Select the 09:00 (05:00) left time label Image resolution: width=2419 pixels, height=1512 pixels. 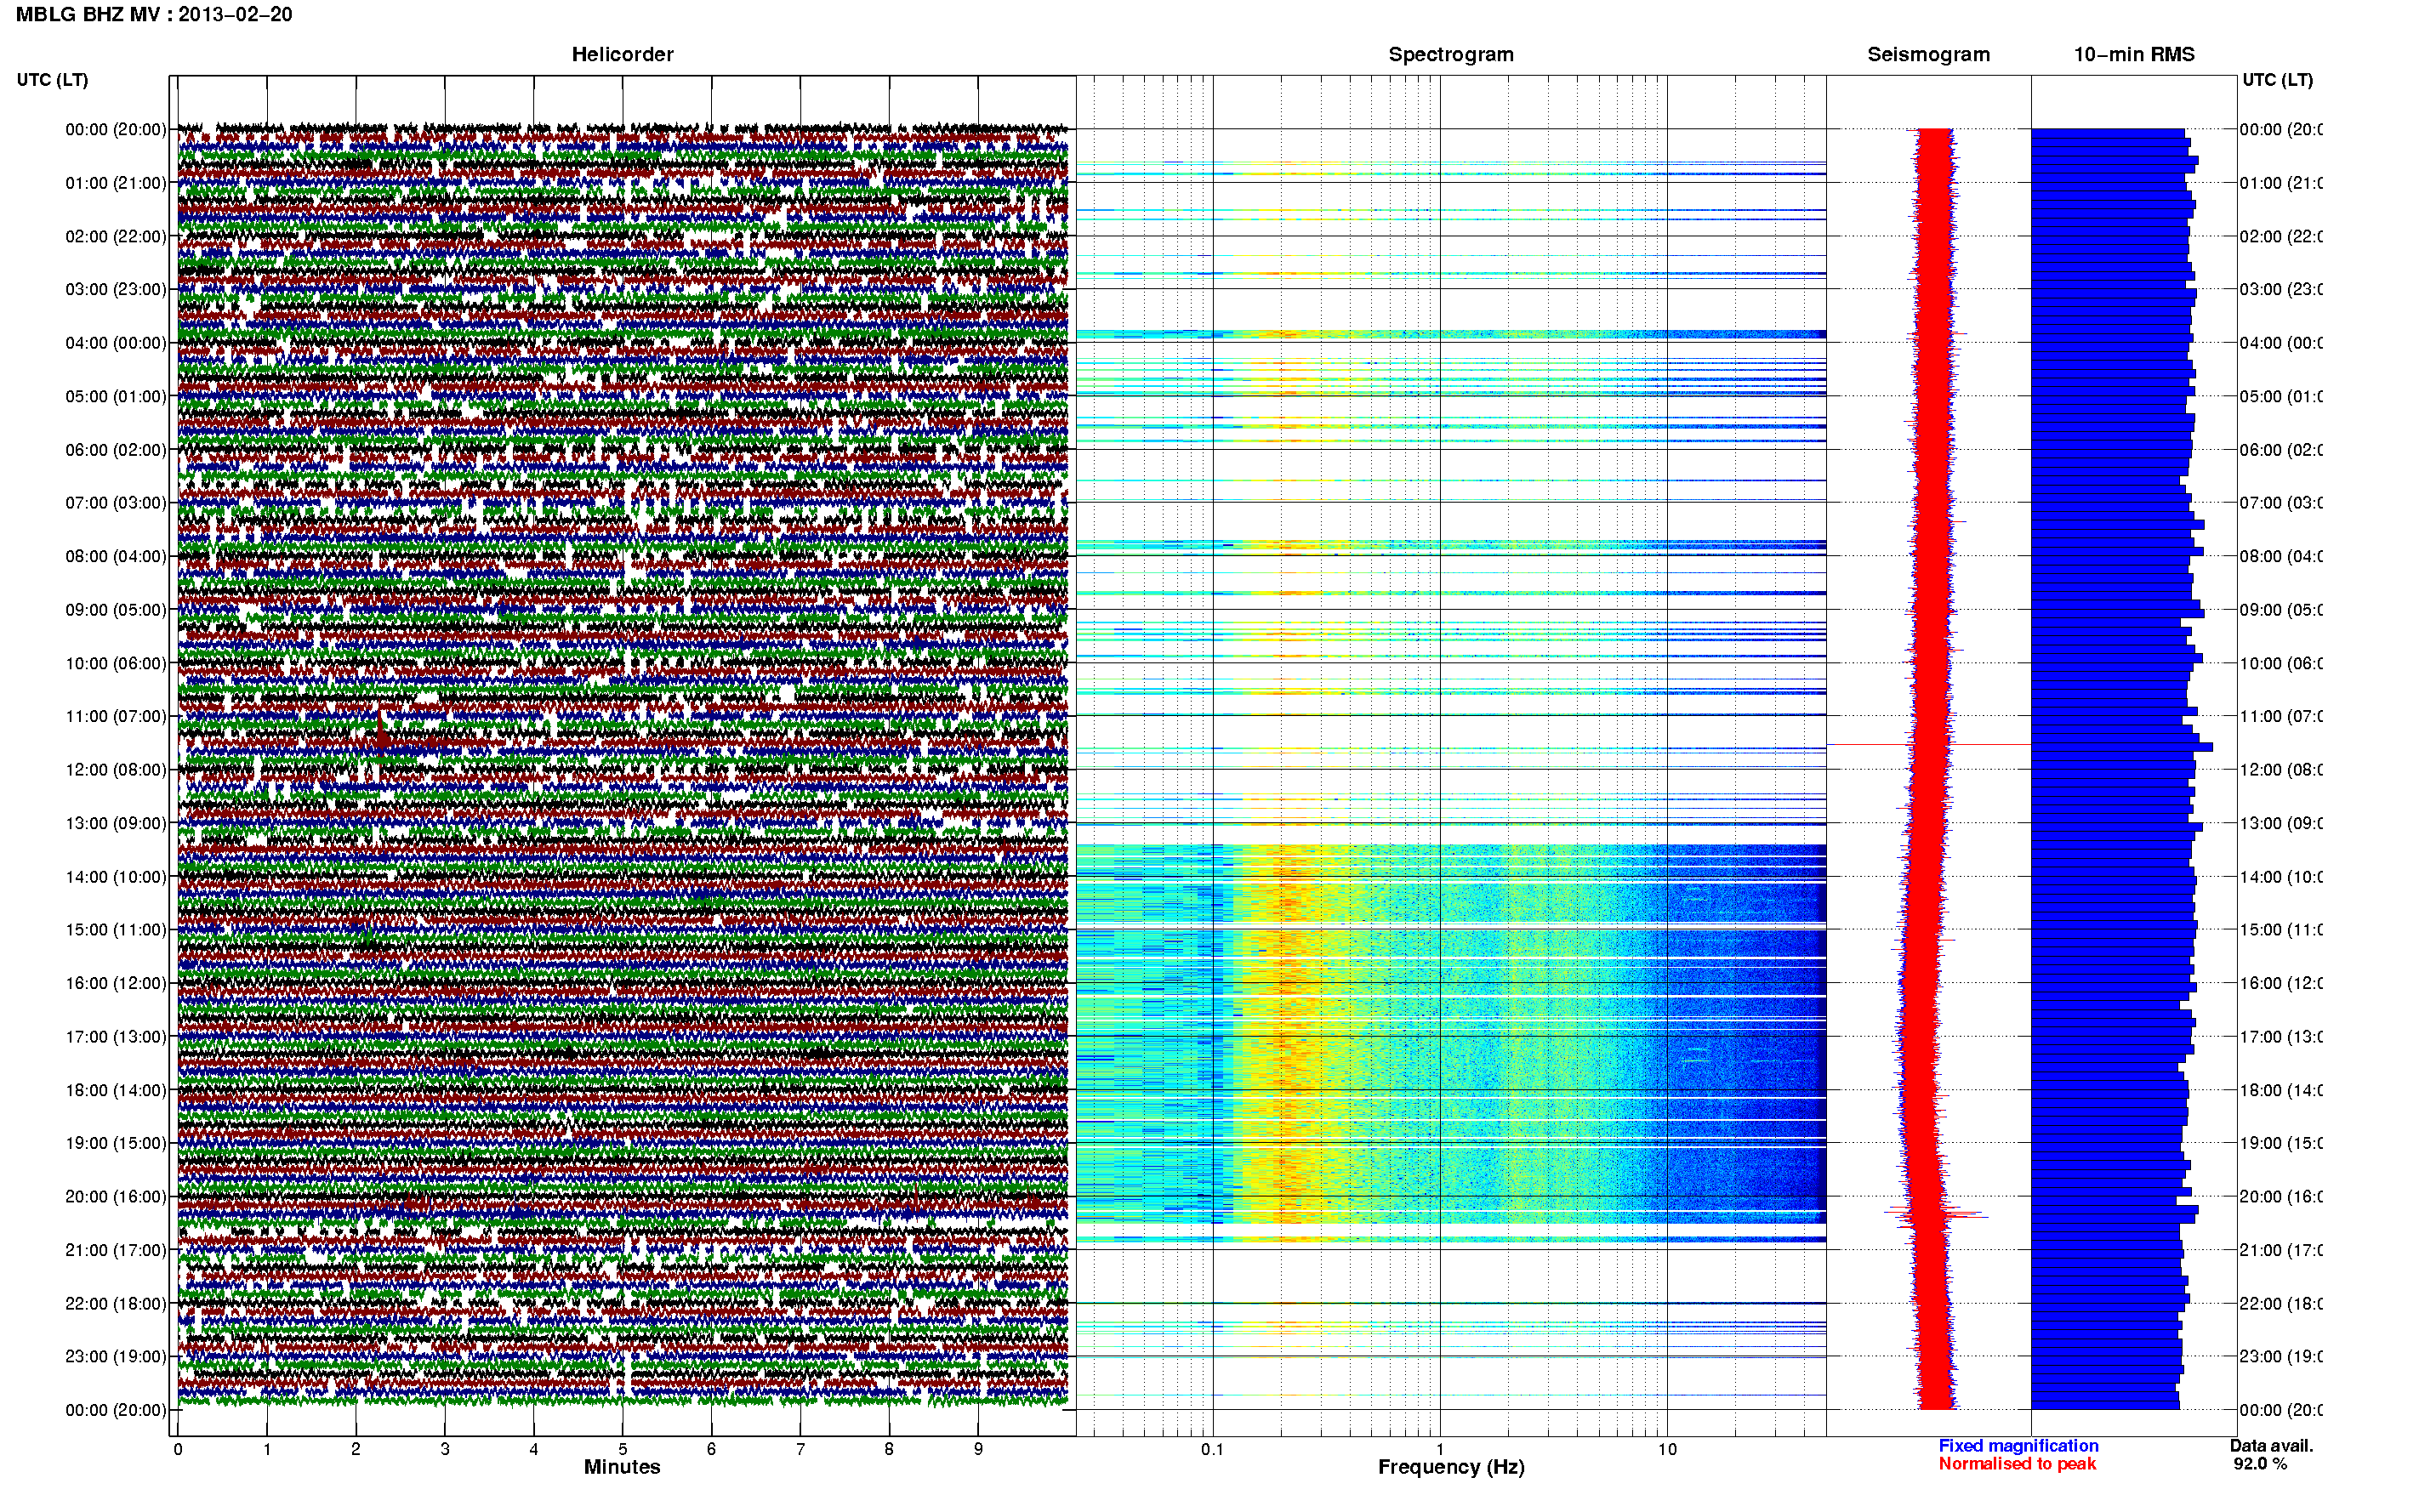coord(116,609)
